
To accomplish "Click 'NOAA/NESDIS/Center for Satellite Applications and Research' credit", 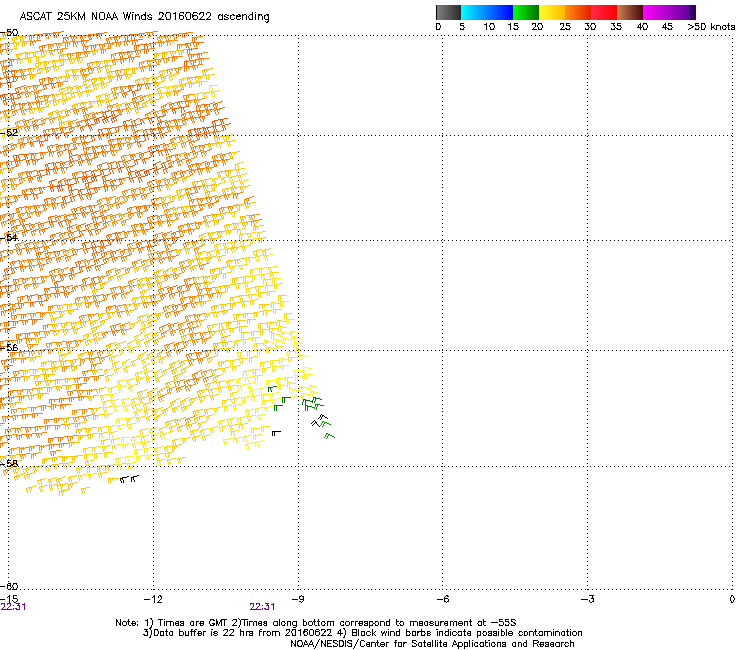I will 432,644.
